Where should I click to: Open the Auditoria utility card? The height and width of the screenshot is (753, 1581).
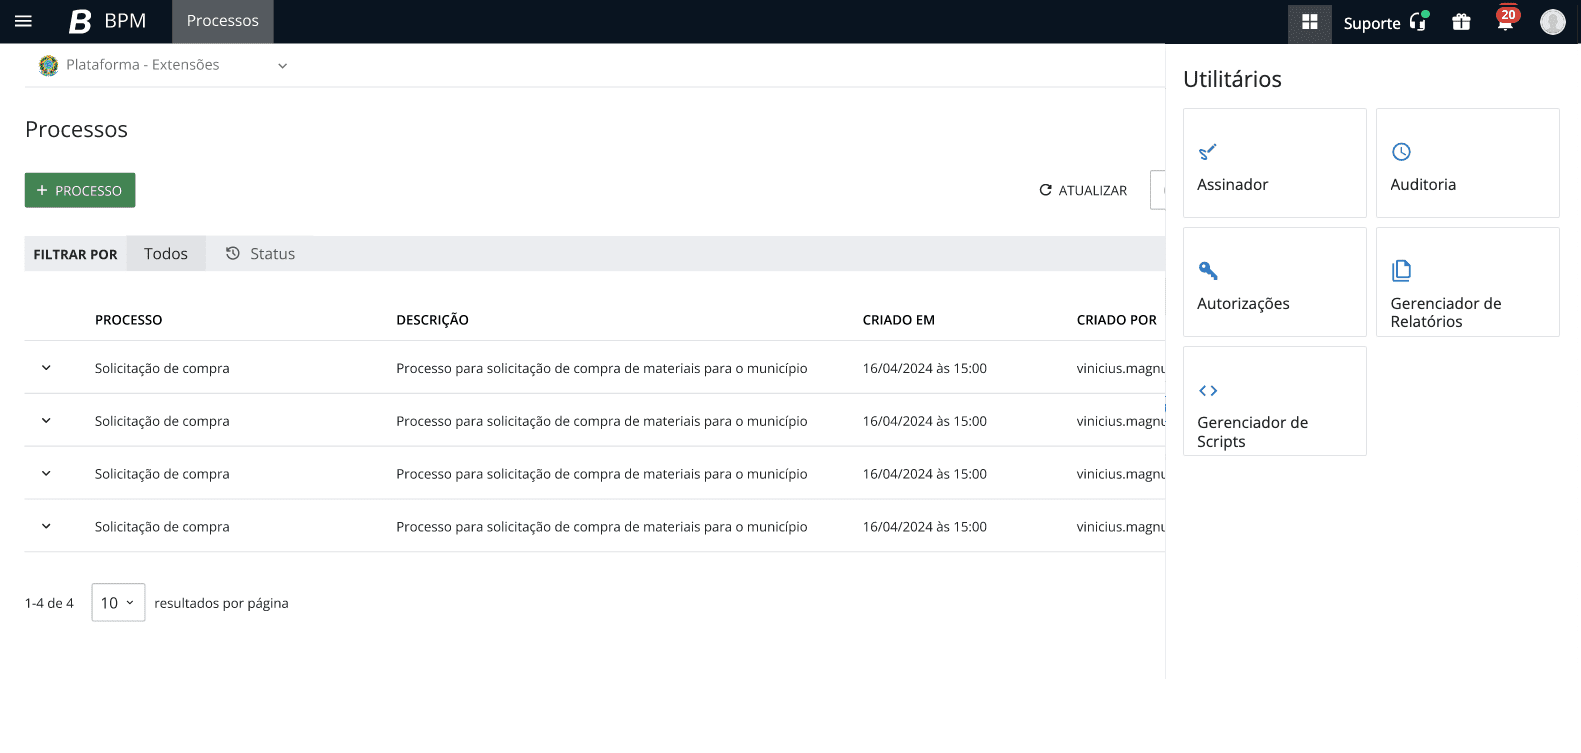(x=1467, y=163)
